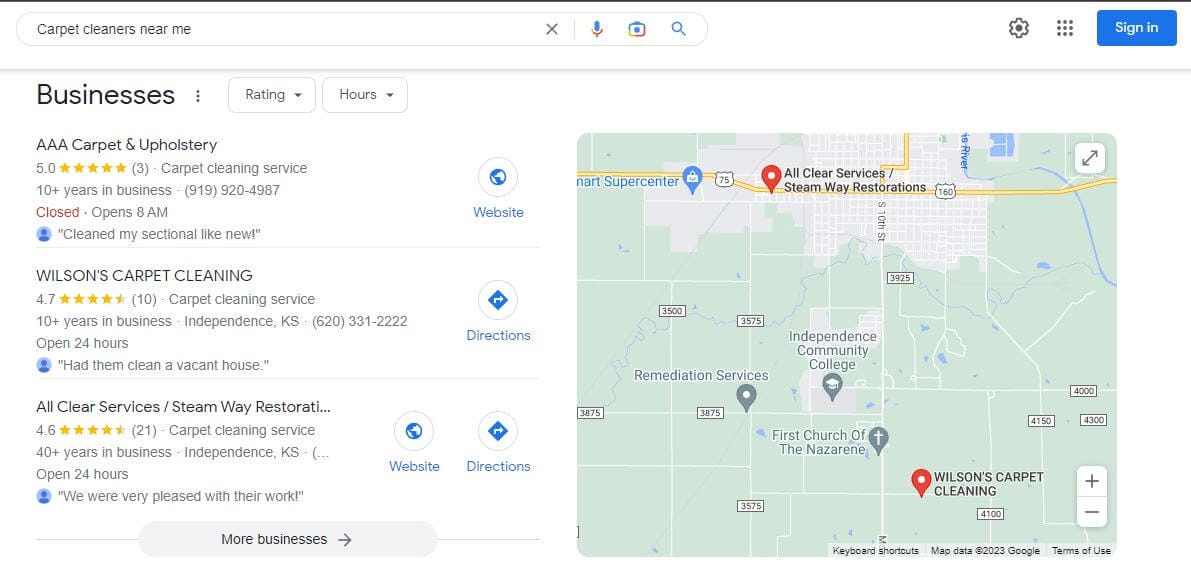The height and width of the screenshot is (579, 1191).
Task: Open image search with the camera icon
Action: point(637,29)
